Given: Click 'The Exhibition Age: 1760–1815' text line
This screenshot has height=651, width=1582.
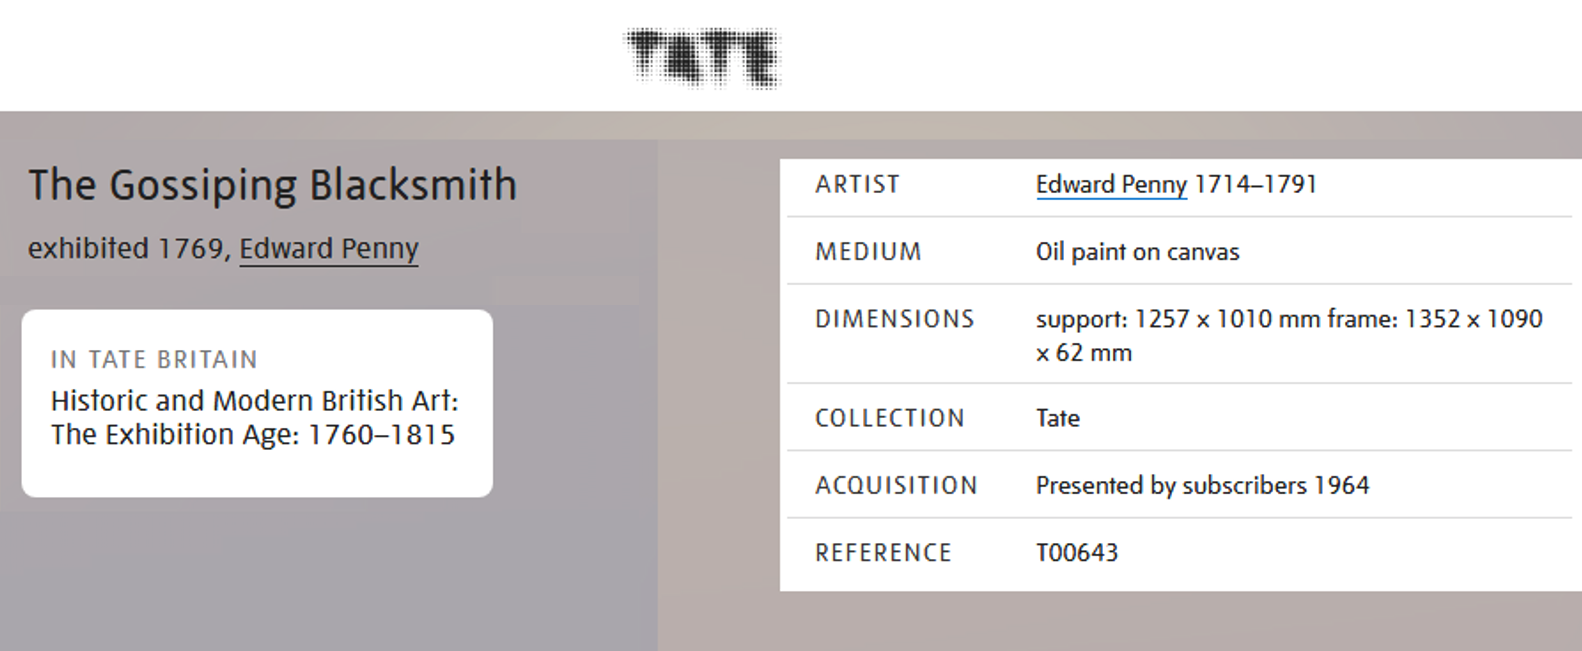Looking at the screenshot, I should click(x=253, y=435).
